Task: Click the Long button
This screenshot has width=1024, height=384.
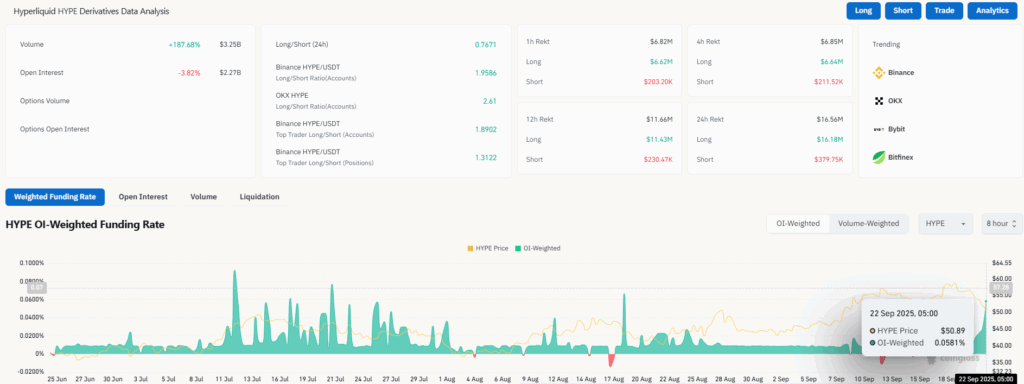Action: pyautogui.click(x=863, y=10)
